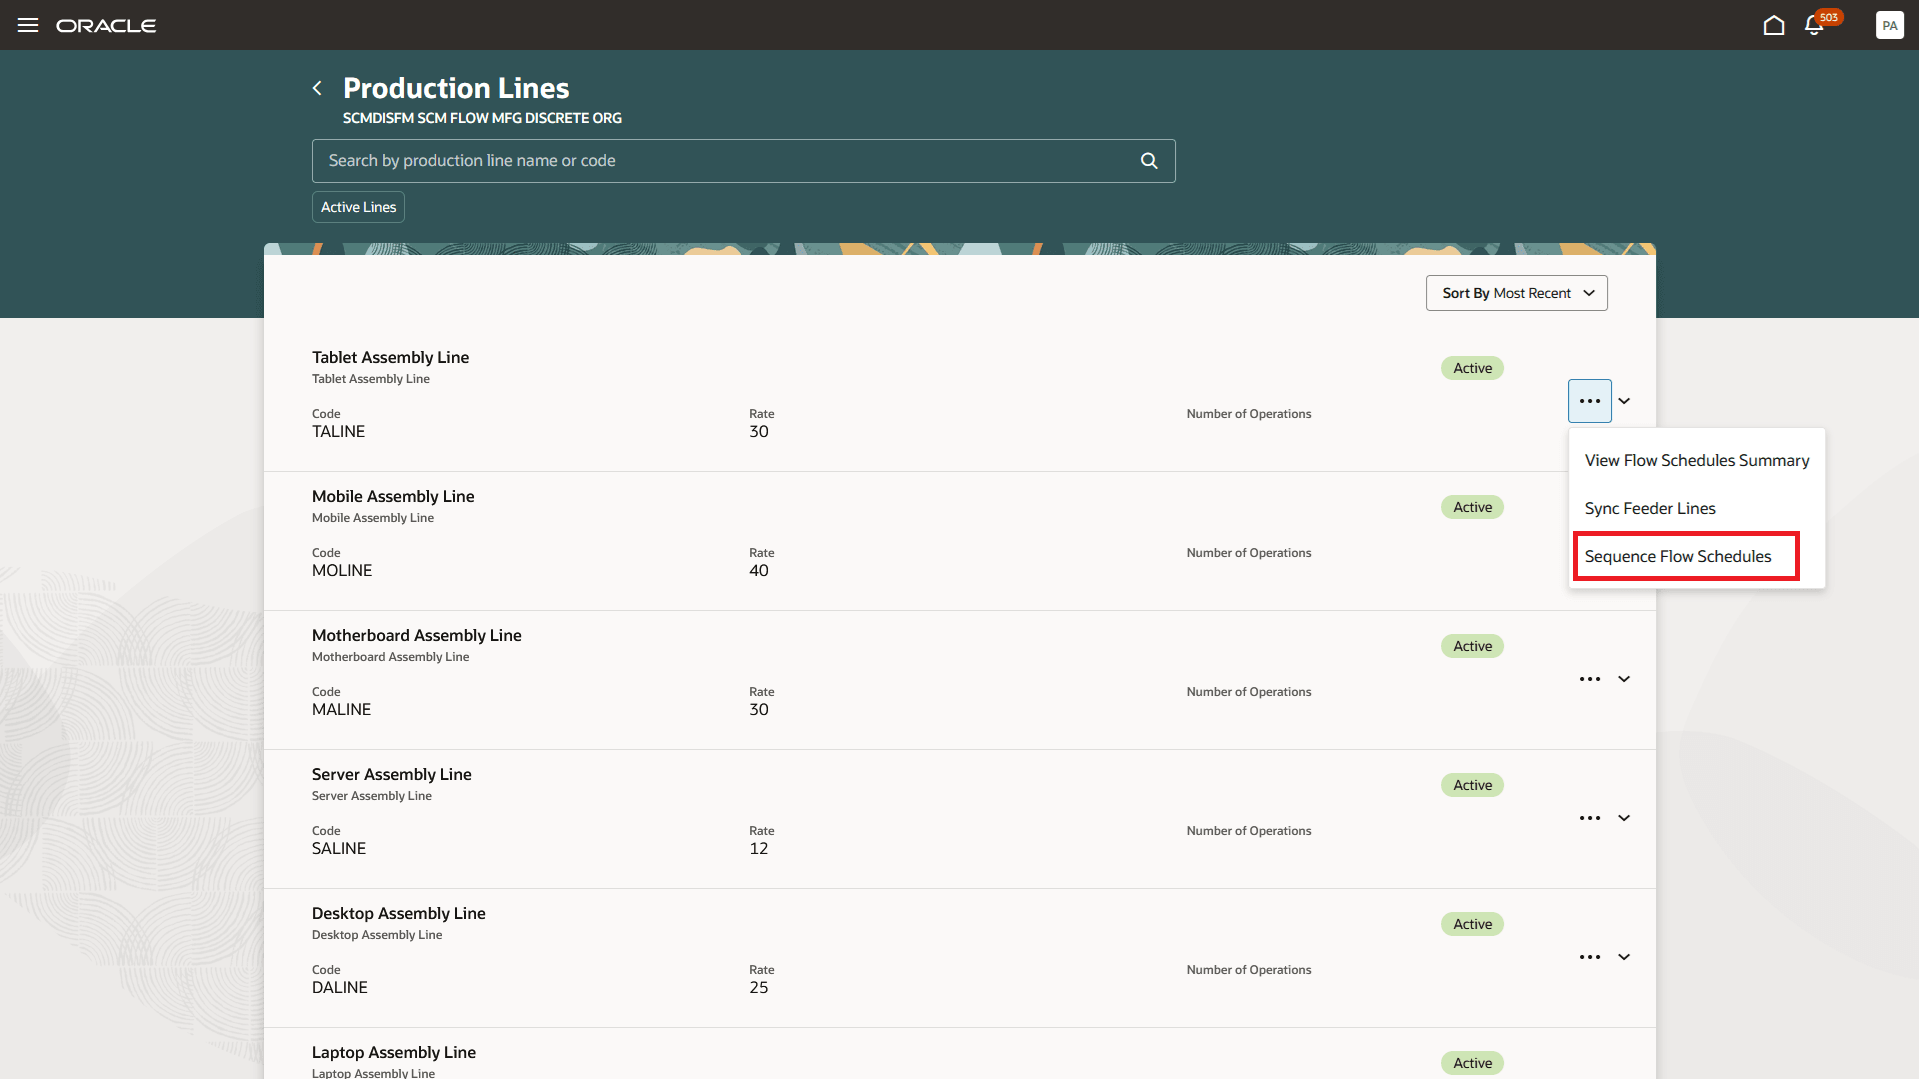Click the back arrow beside Production Lines
The height and width of the screenshot is (1079, 1919).
point(317,88)
